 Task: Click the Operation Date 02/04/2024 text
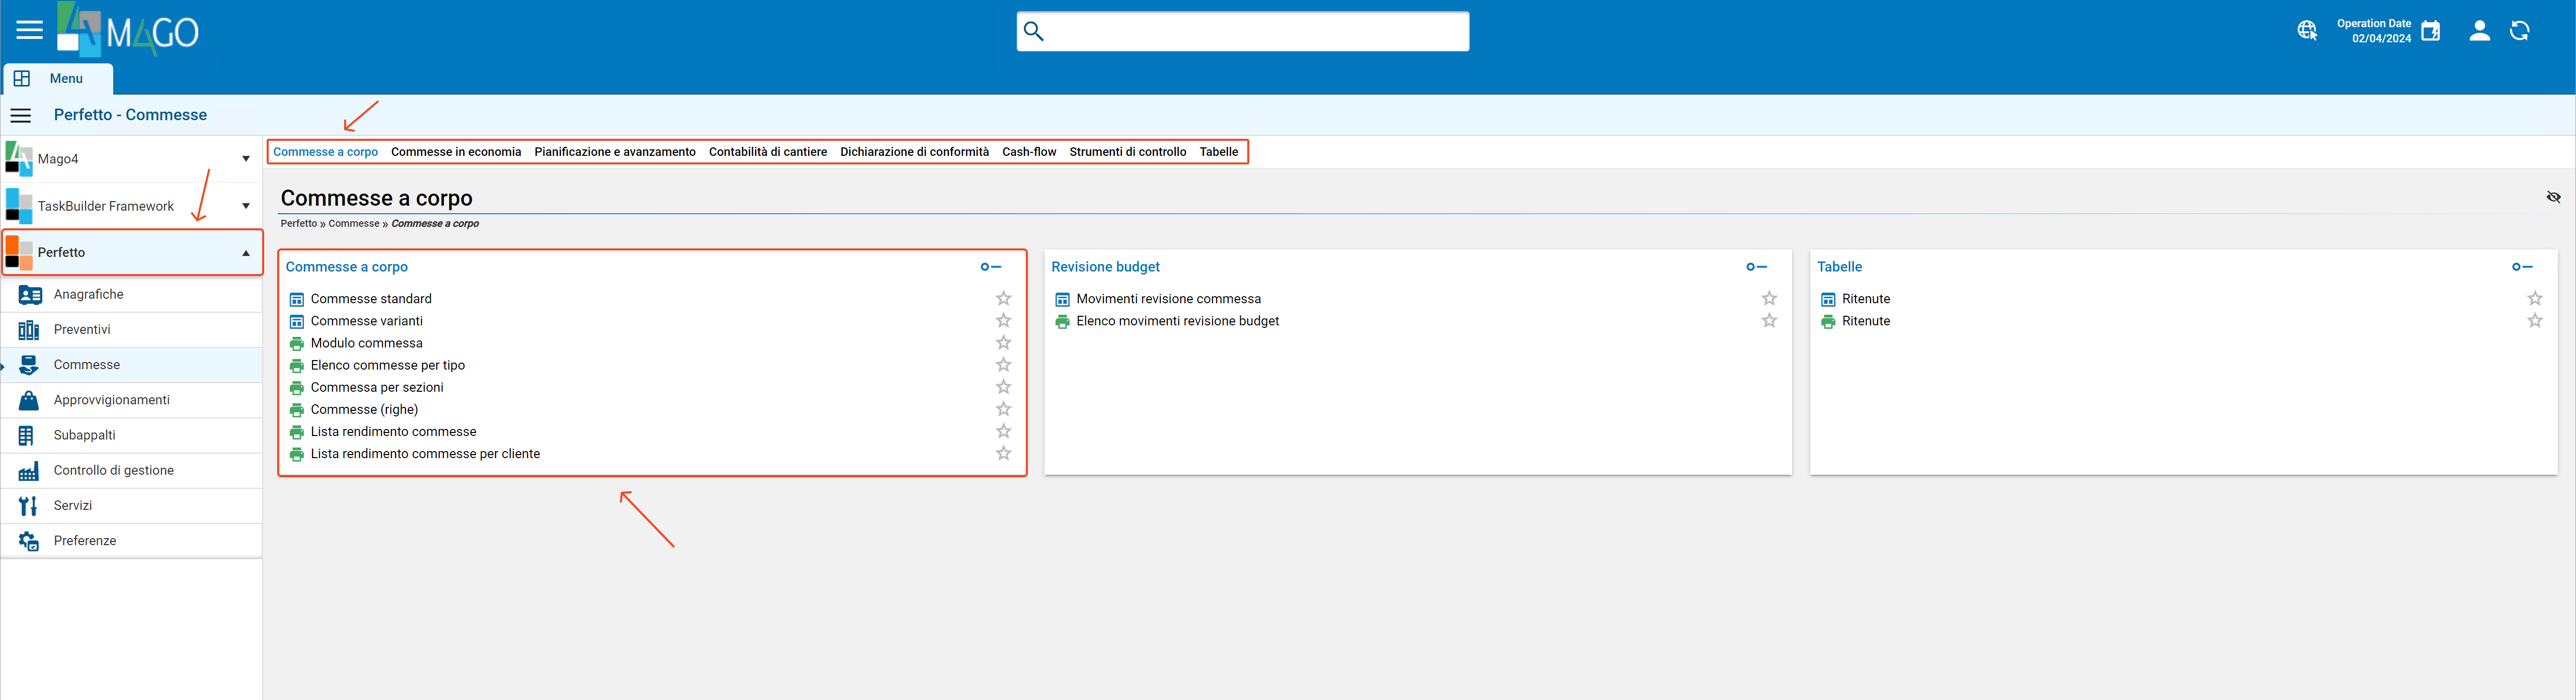[x=2374, y=31]
